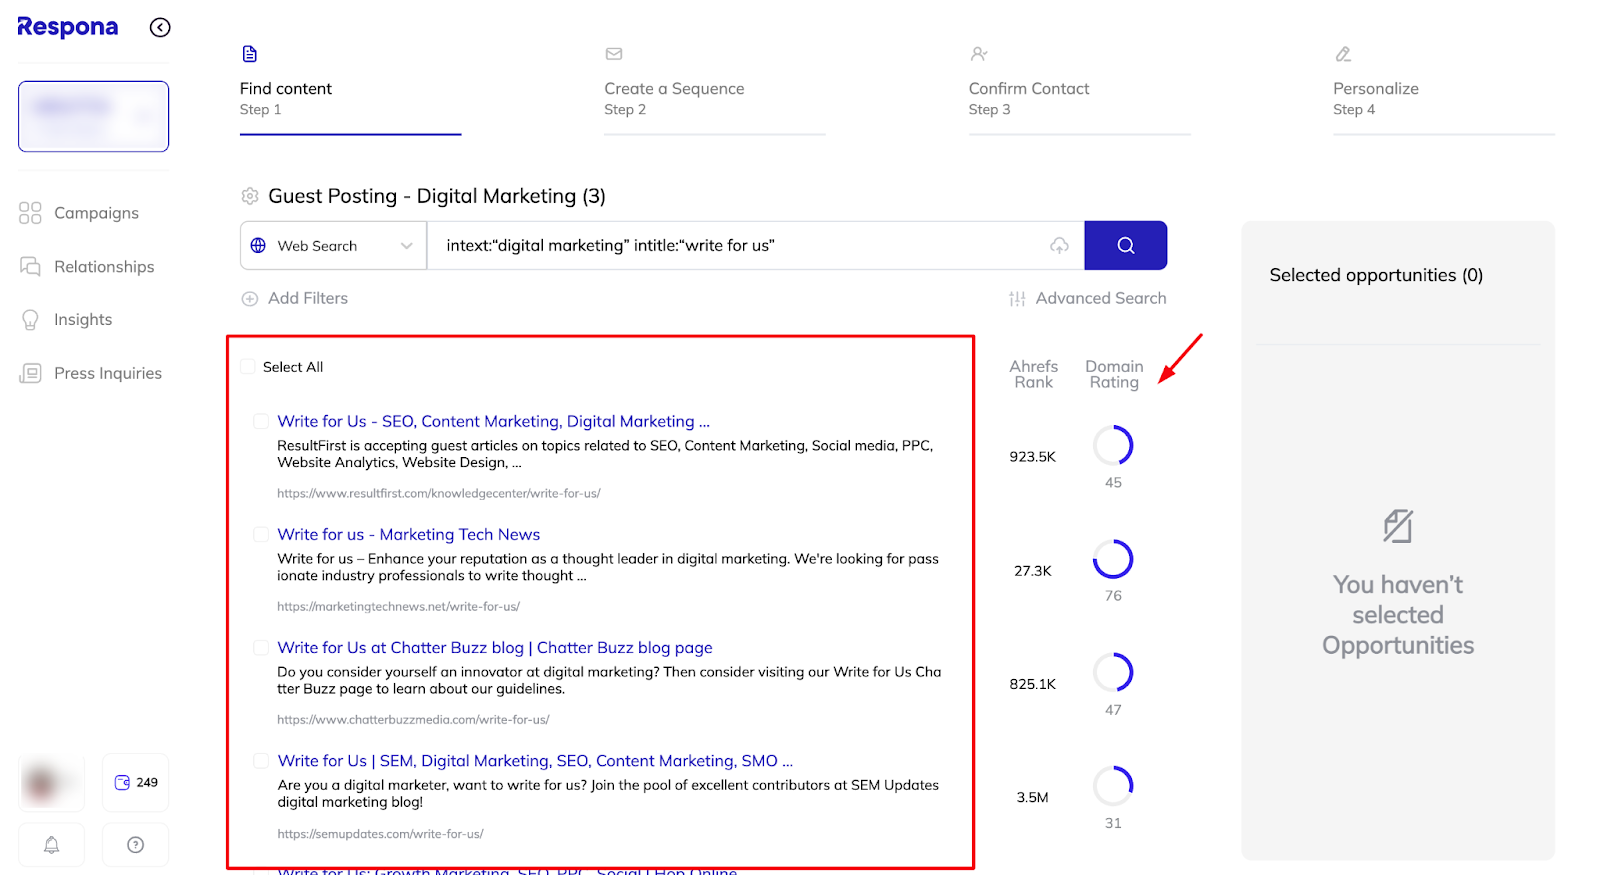Click Advanced Search text
Screen dimensions: 1600x875
pos(1101,298)
